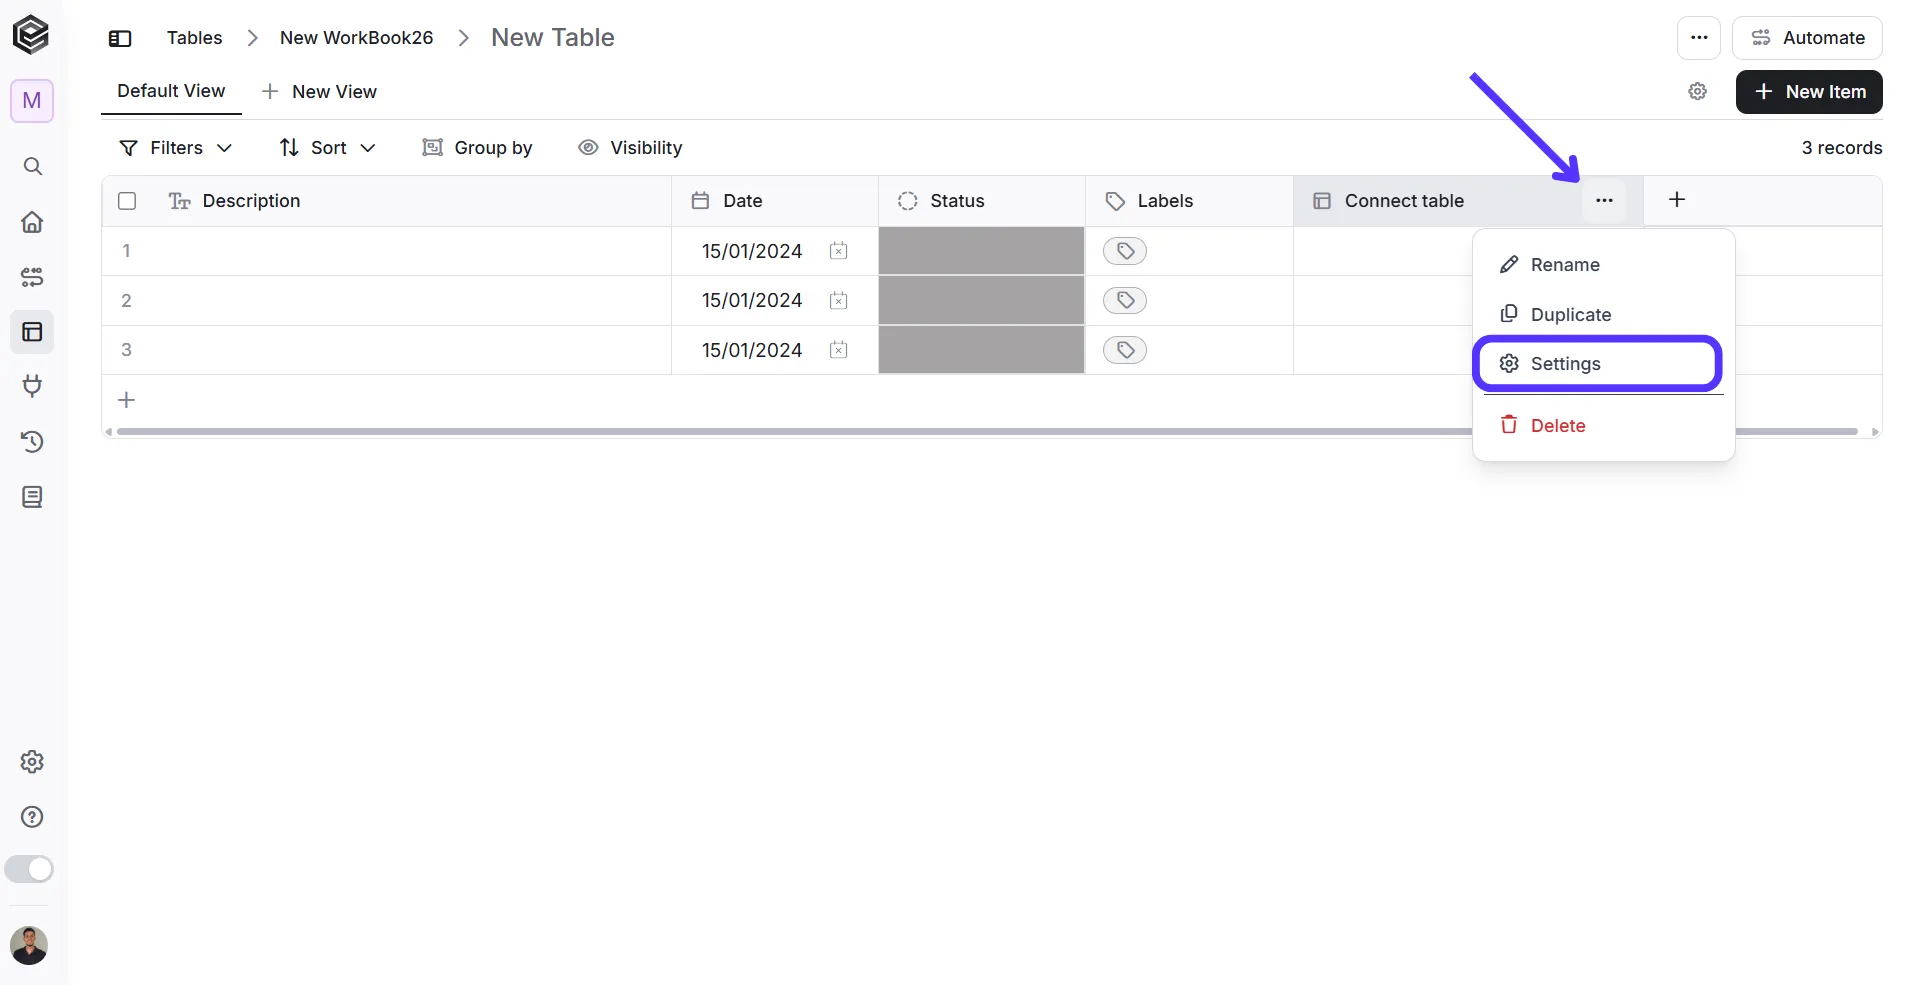Viewport: 1915px width, 985px height.
Task: Click the app logo in top-left corner
Action: [31, 35]
